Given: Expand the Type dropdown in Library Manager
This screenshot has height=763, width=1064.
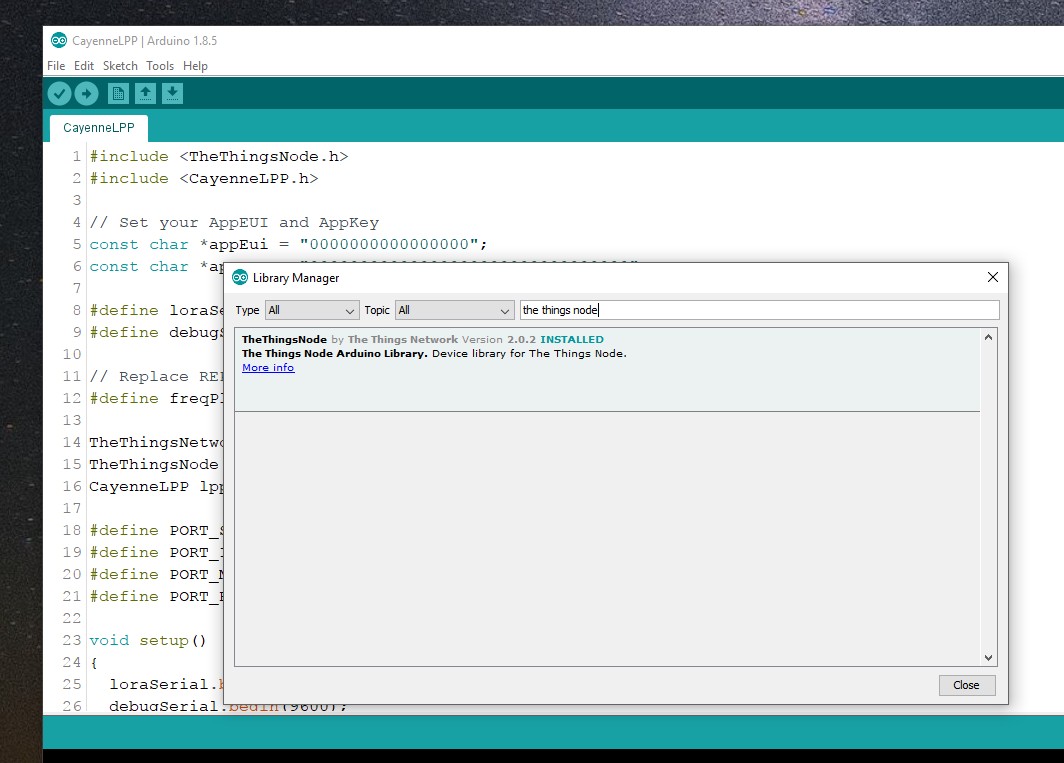Looking at the screenshot, I should click(x=312, y=310).
